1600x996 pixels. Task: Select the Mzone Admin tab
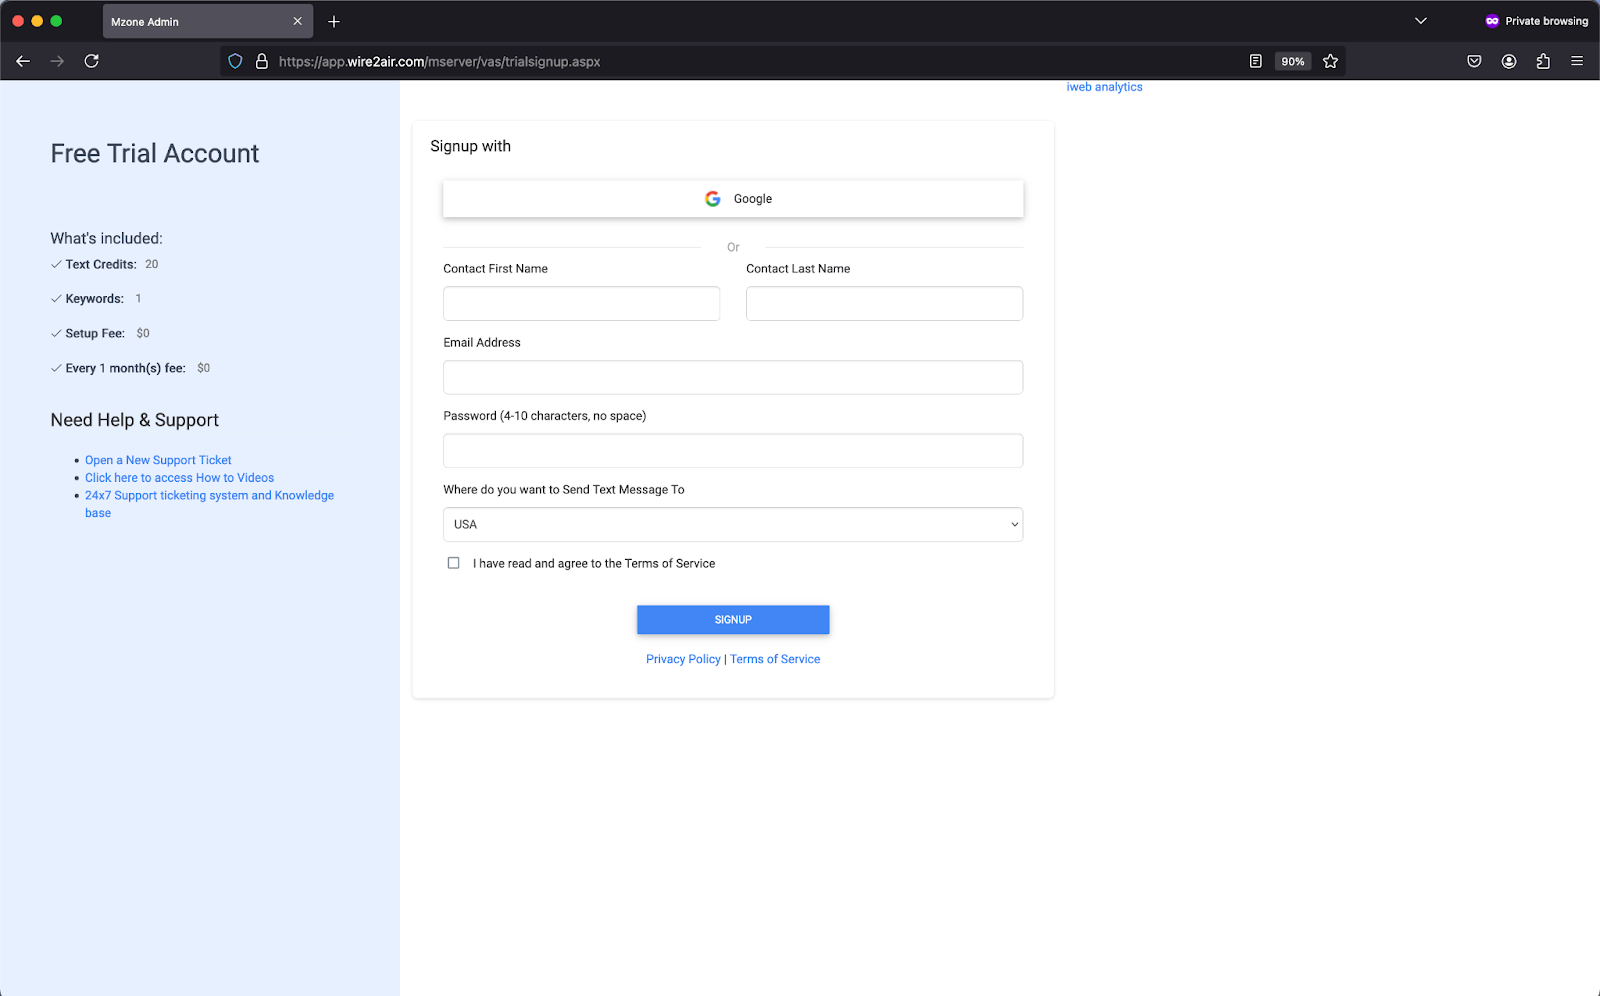195,21
